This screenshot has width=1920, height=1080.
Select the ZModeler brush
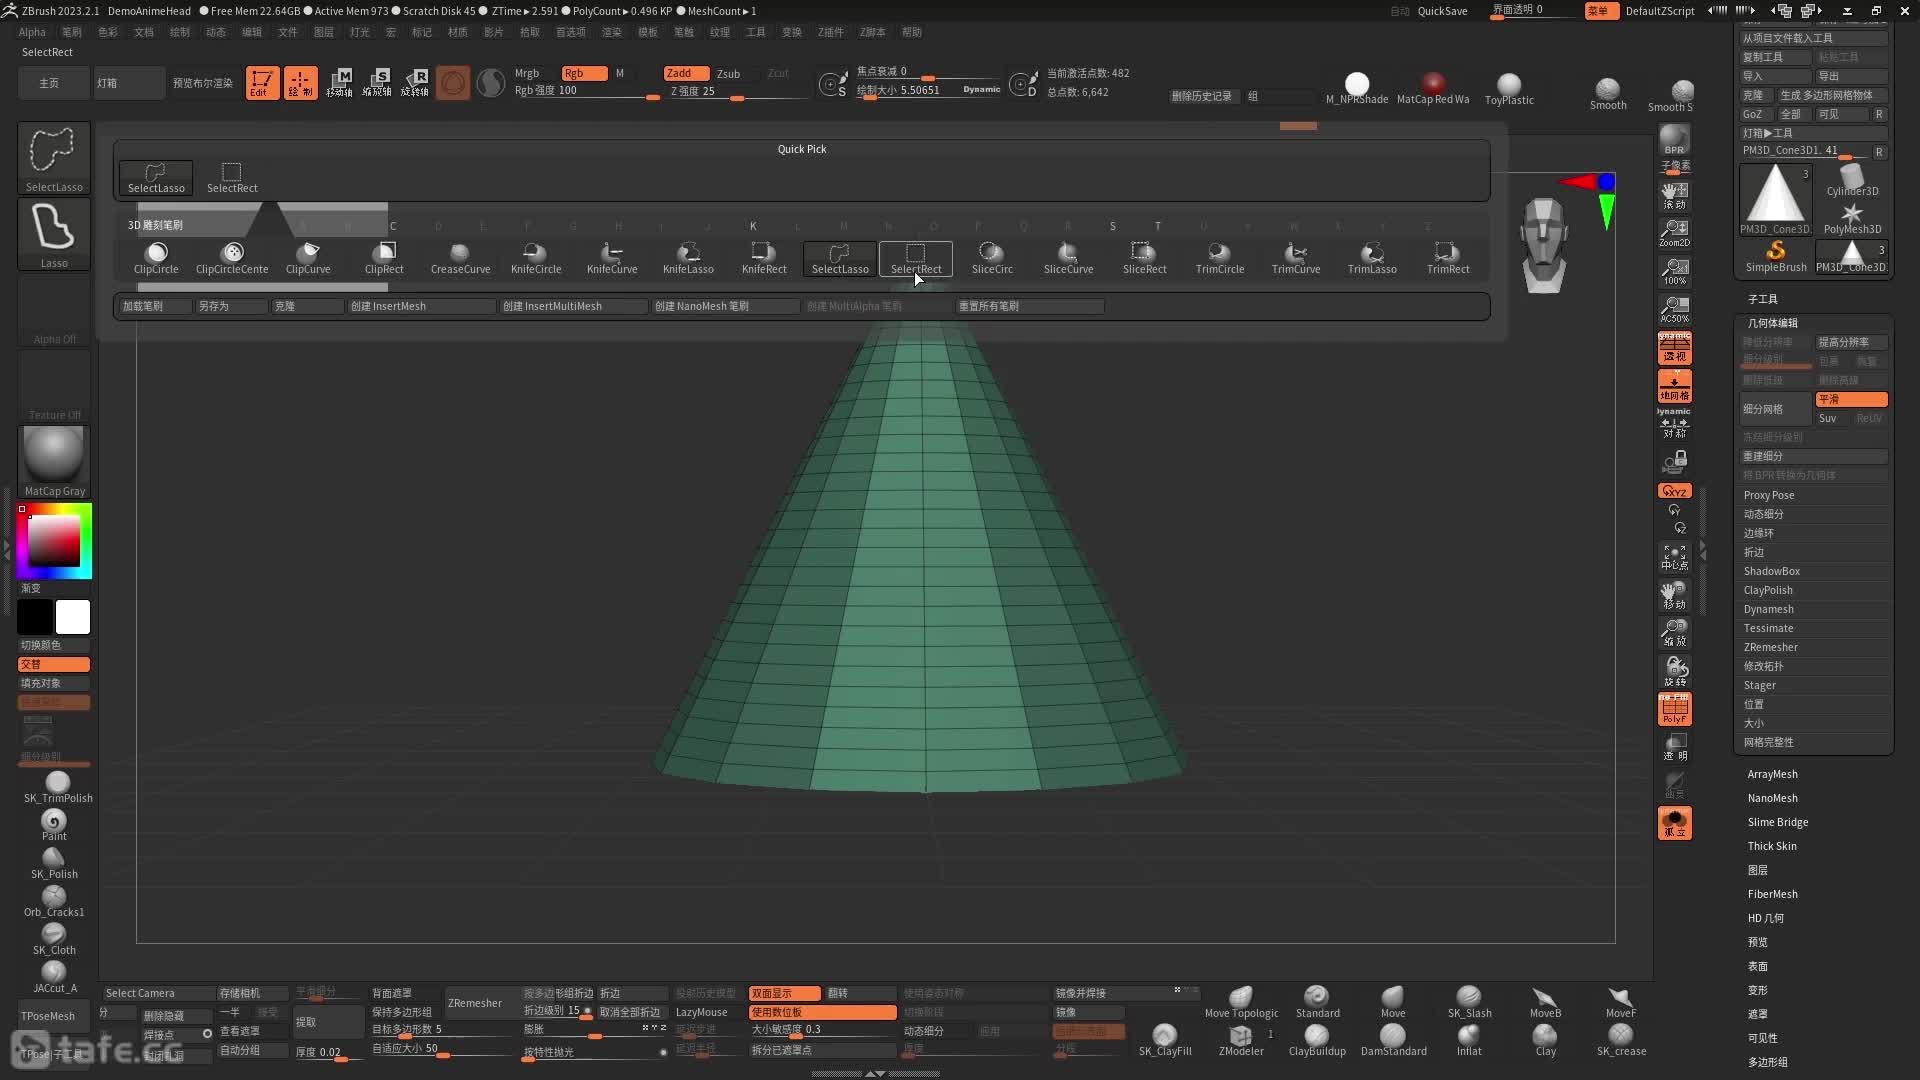pos(1241,1040)
